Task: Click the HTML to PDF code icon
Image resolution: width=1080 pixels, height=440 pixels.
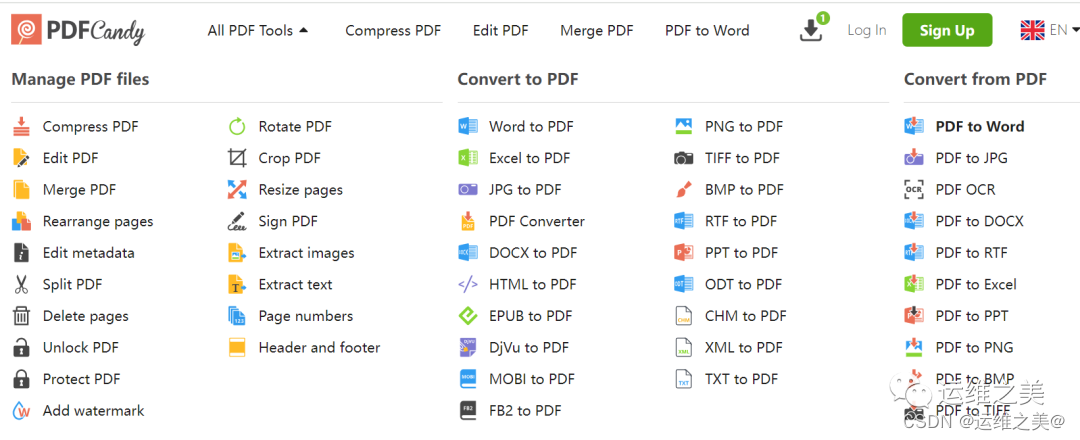Action: (x=468, y=285)
